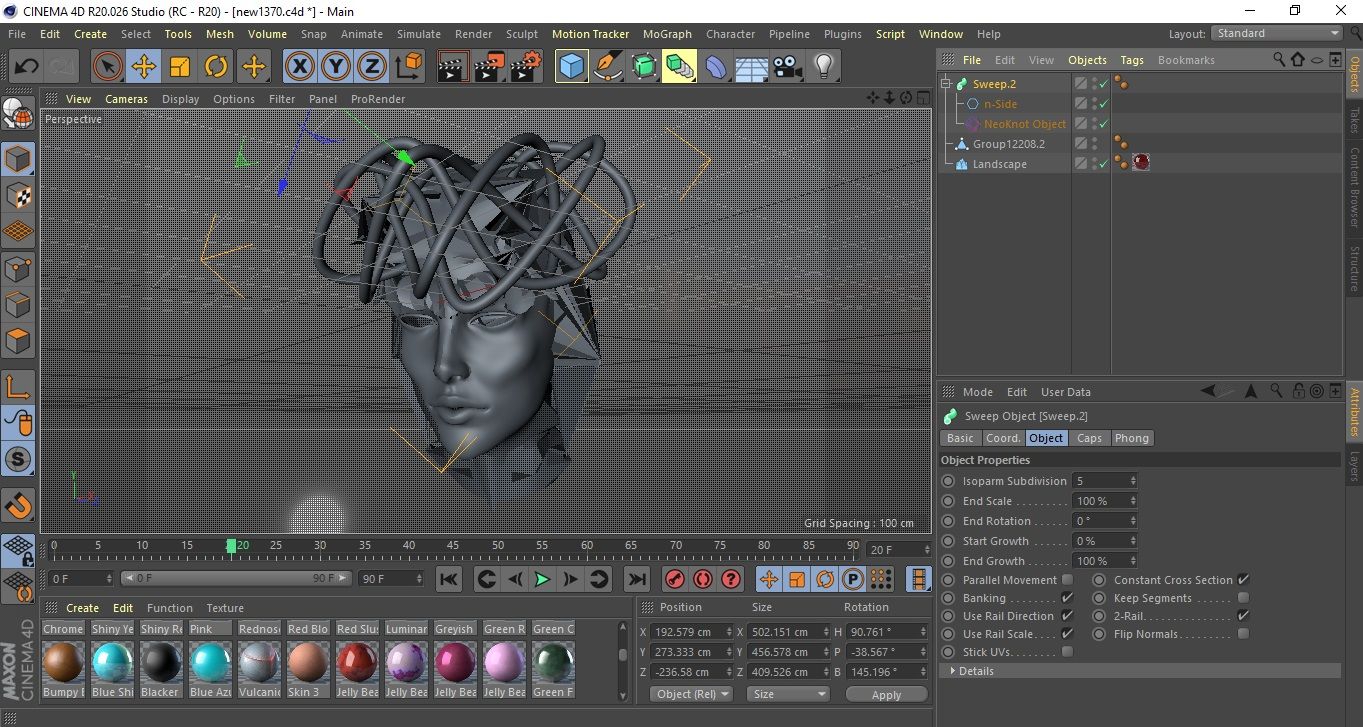Toggle Autokeying button
Image resolution: width=1363 pixels, height=727 pixels.
click(703, 579)
